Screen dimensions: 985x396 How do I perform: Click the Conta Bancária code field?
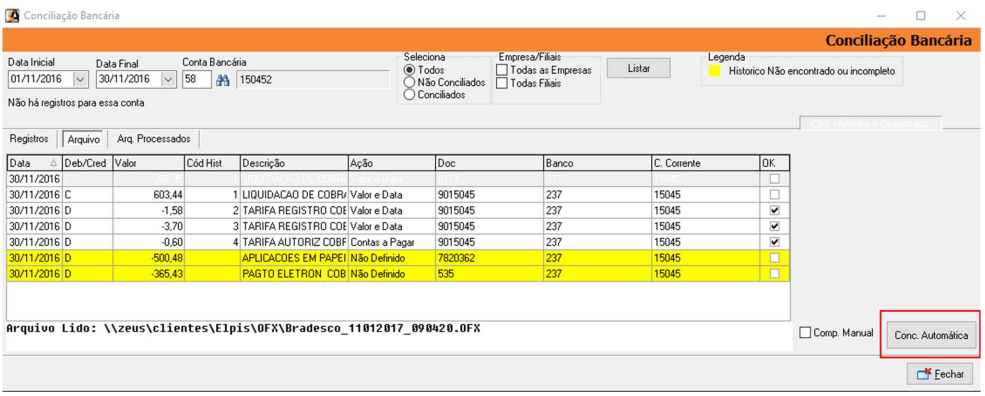click(x=197, y=80)
